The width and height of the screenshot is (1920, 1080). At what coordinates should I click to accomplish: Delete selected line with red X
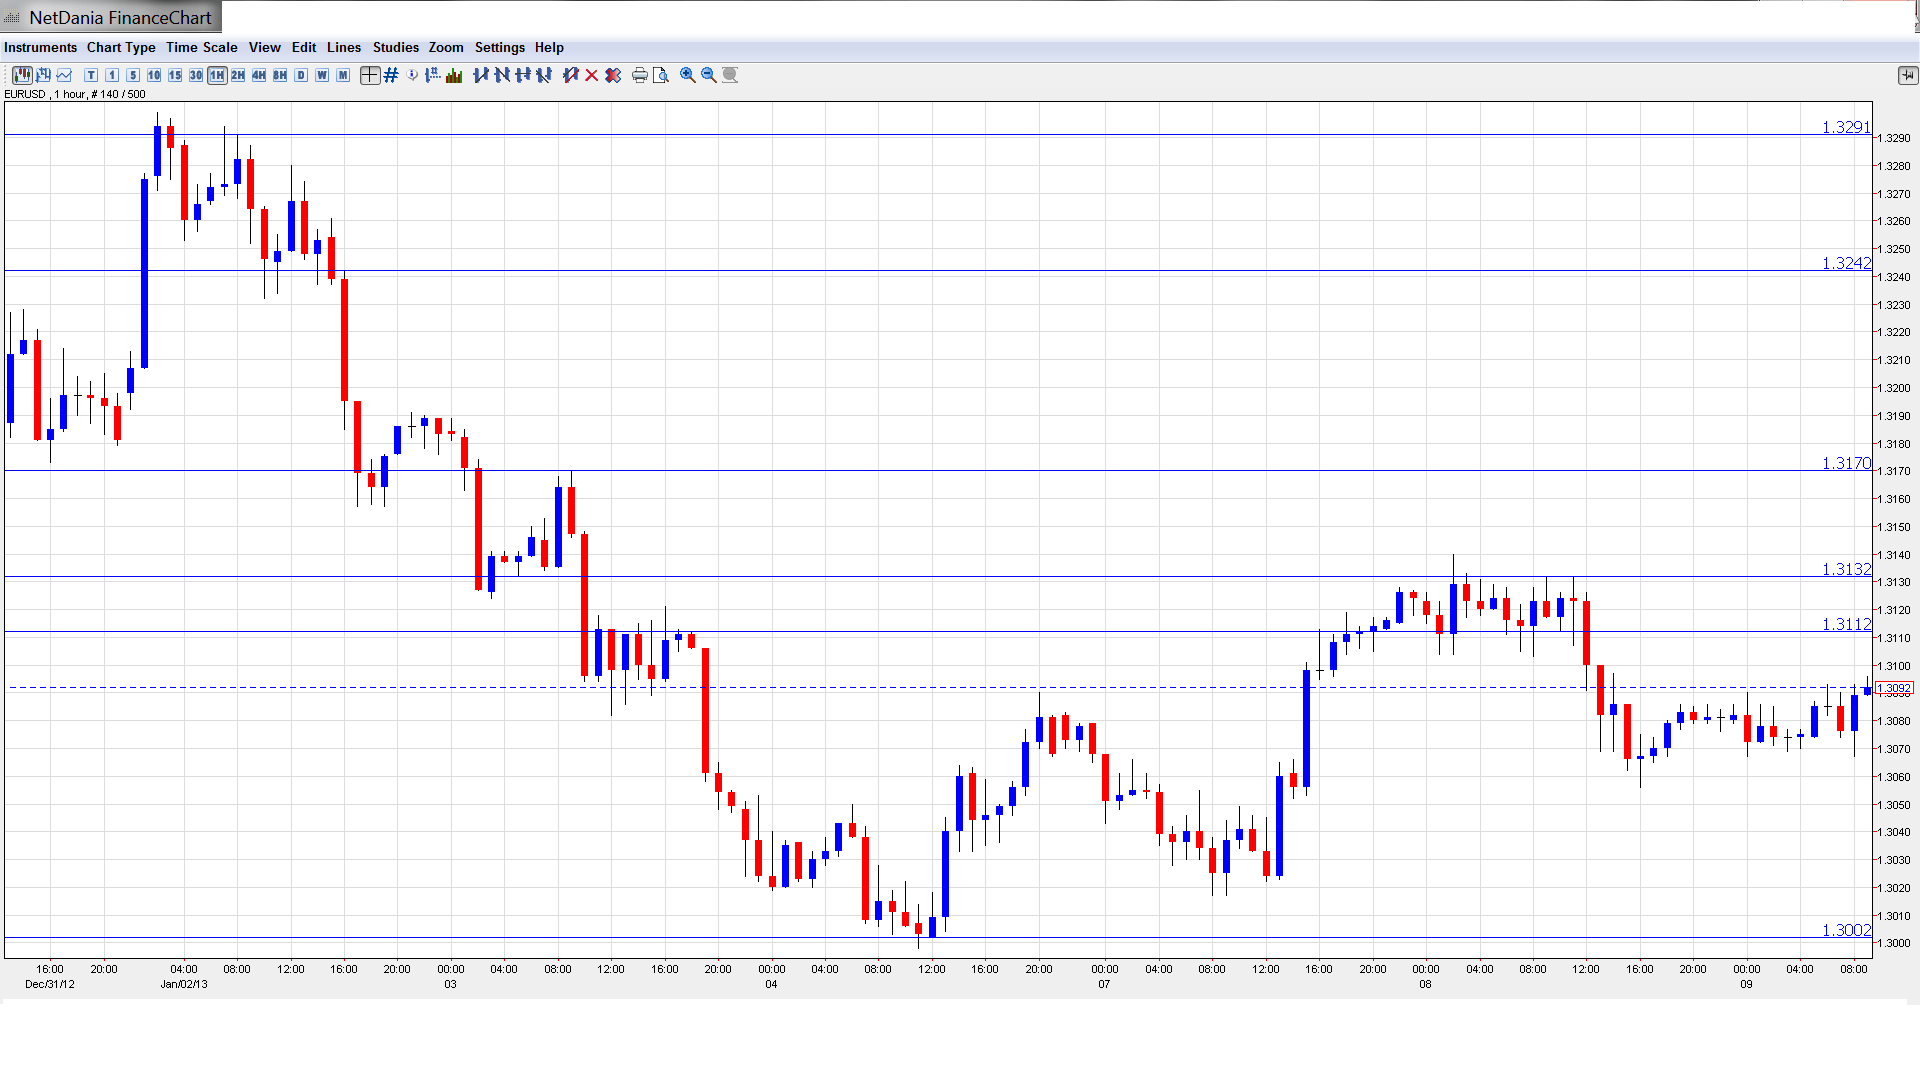[x=592, y=75]
